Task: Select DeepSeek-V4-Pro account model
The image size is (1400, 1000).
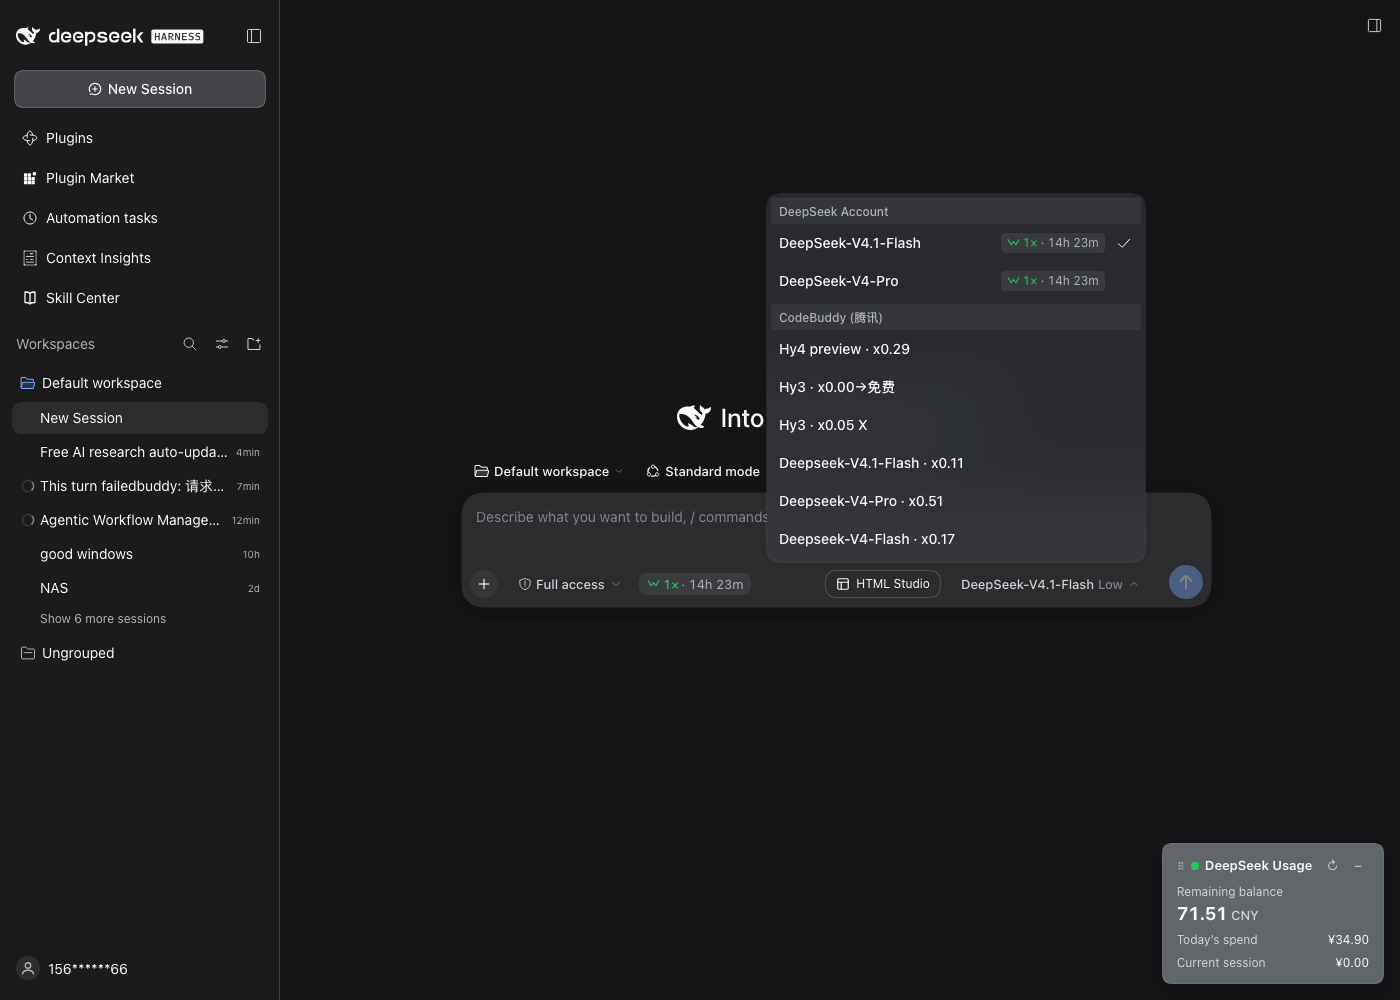Action: click(956, 281)
